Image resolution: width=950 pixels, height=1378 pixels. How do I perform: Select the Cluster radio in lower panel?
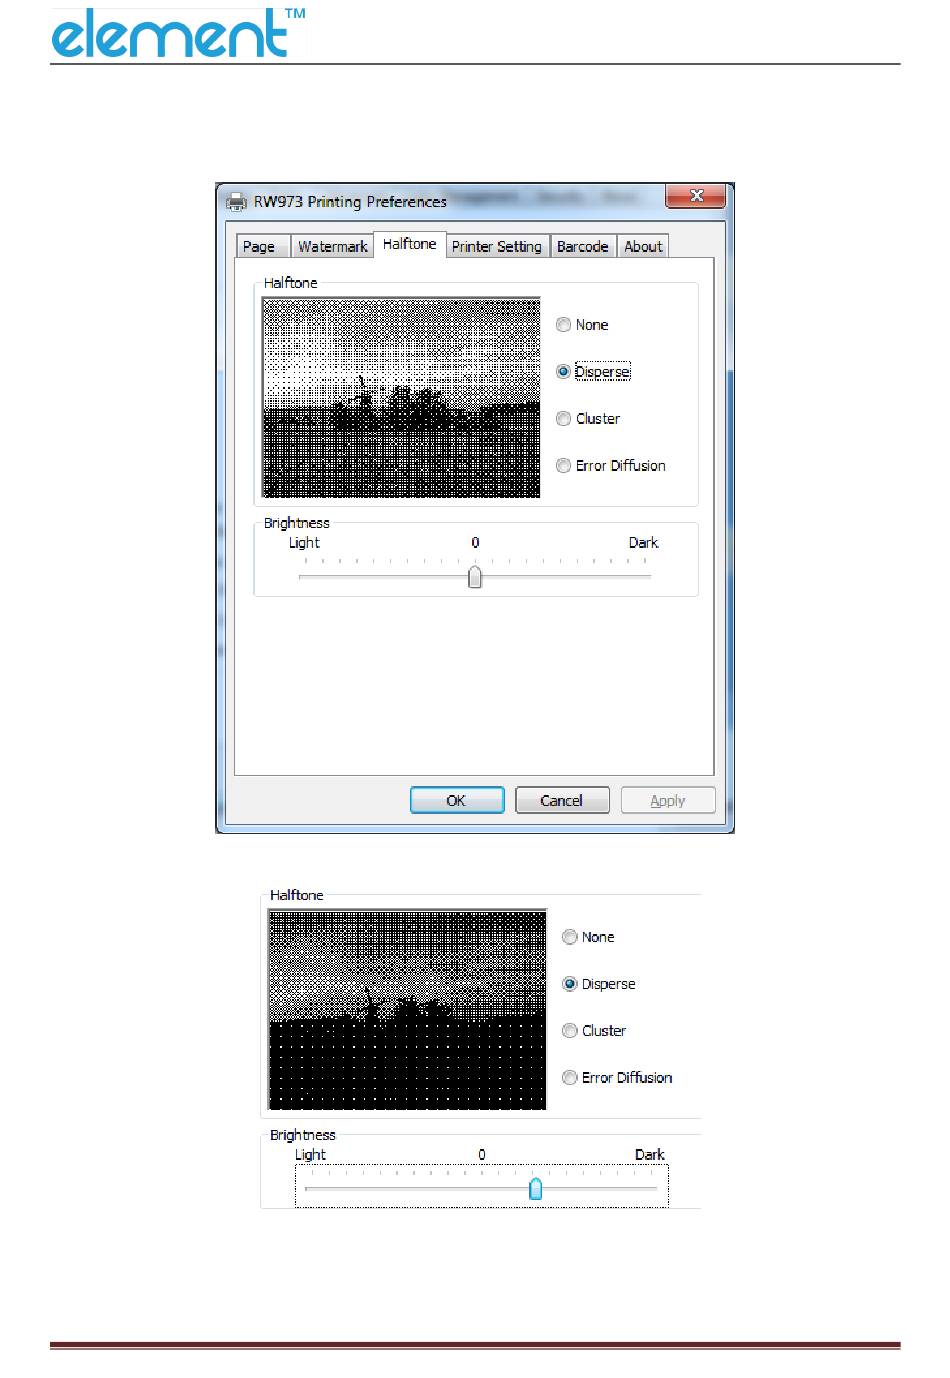pyautogui.click(x=570, y=1031)
